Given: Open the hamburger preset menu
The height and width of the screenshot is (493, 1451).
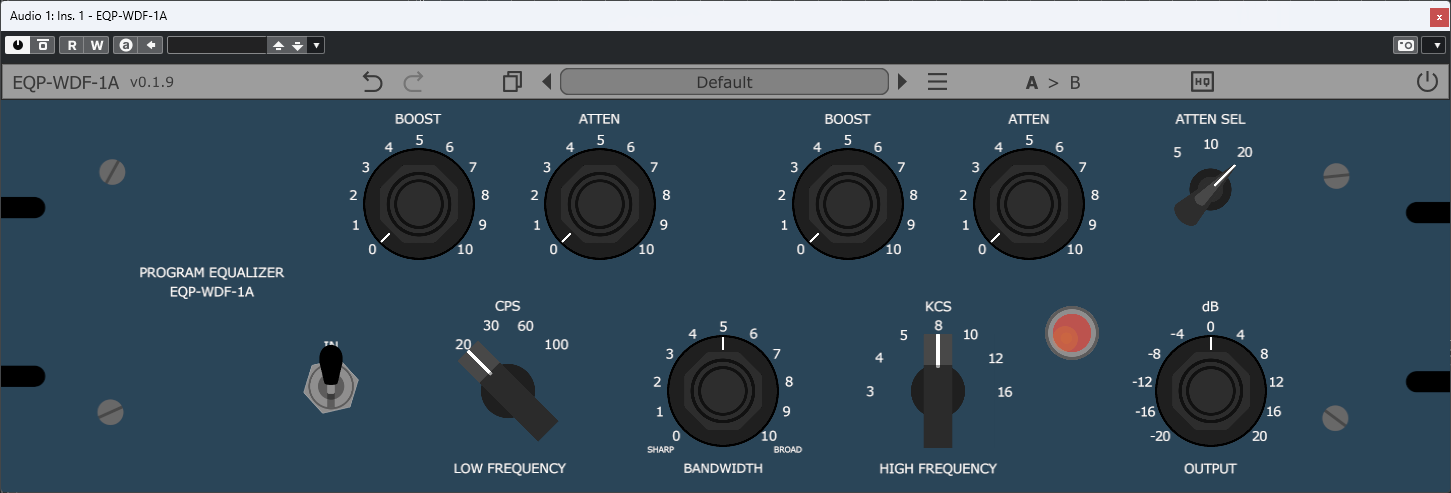Looking at the screenshot, I should (x=937, y=82).
